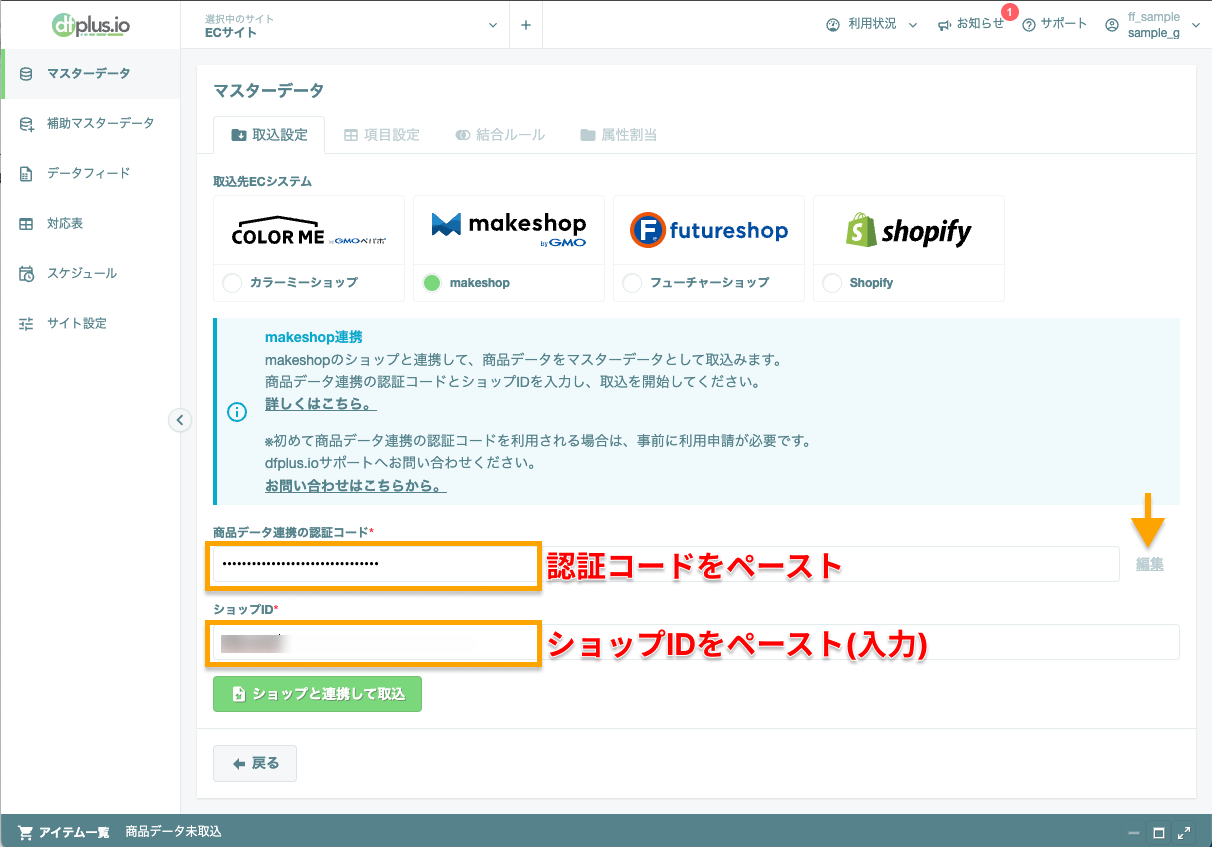This screenshot has height=847, width=1212.
Task: Switch to the 項目設定 tab
Action: 381,135
